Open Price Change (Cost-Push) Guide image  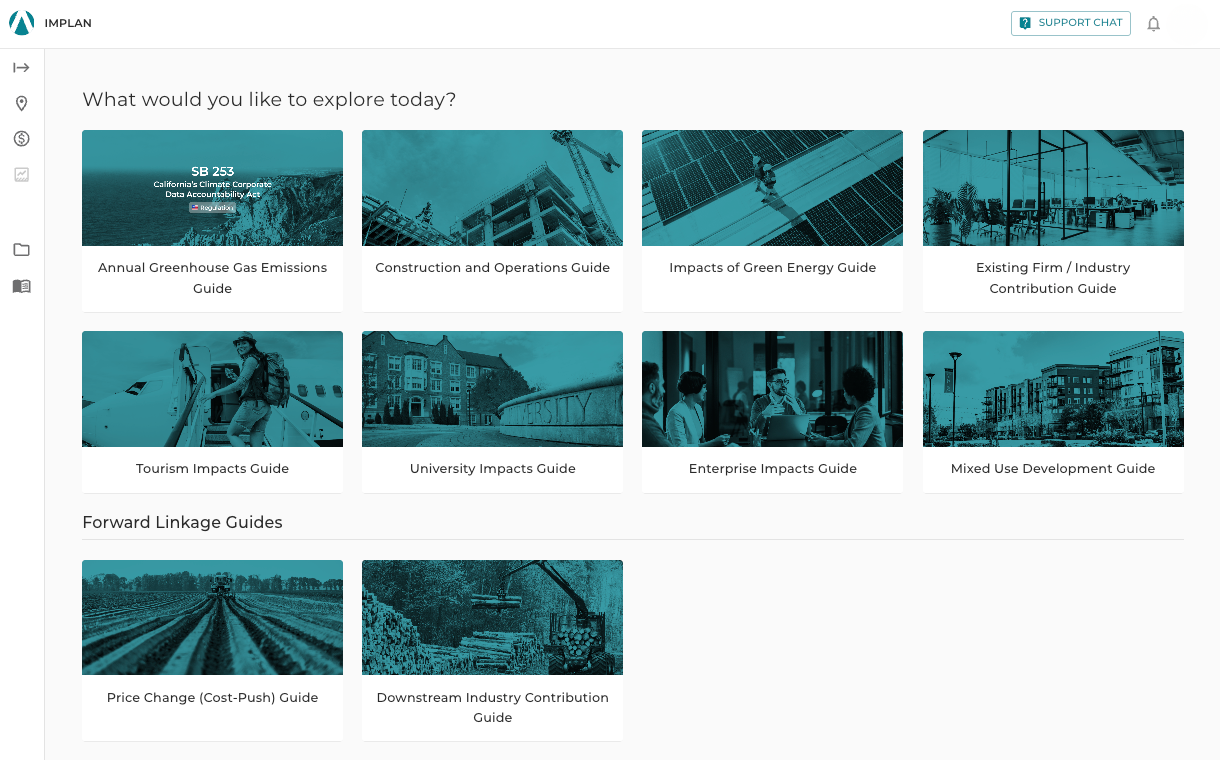click(x=212, y=618)
